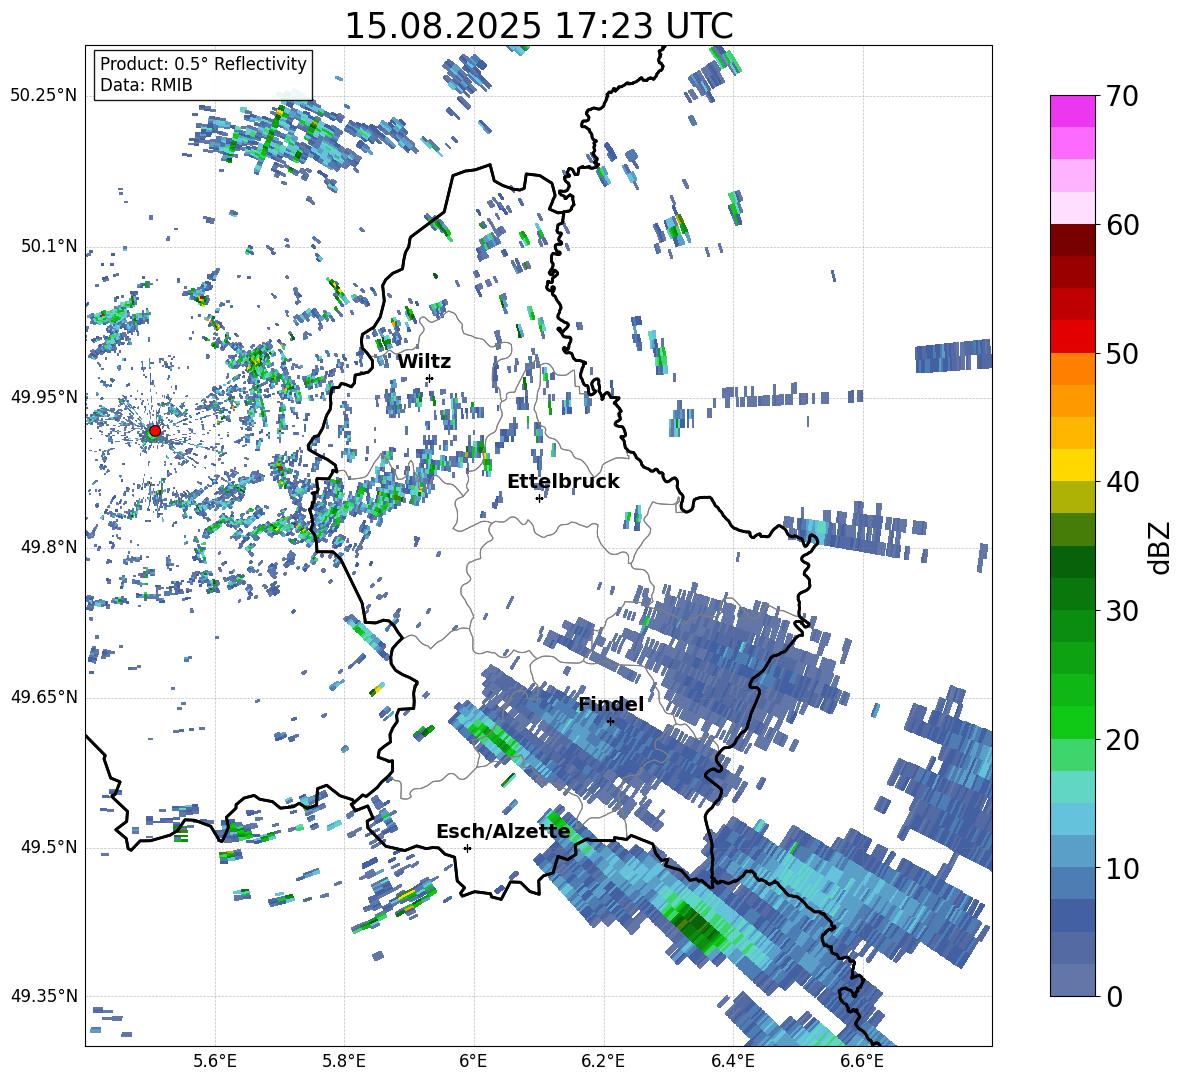This screenshot has width=1184, height=1081.
Task: Click the colorbar tick value 10
Action: coord(1122,868)
